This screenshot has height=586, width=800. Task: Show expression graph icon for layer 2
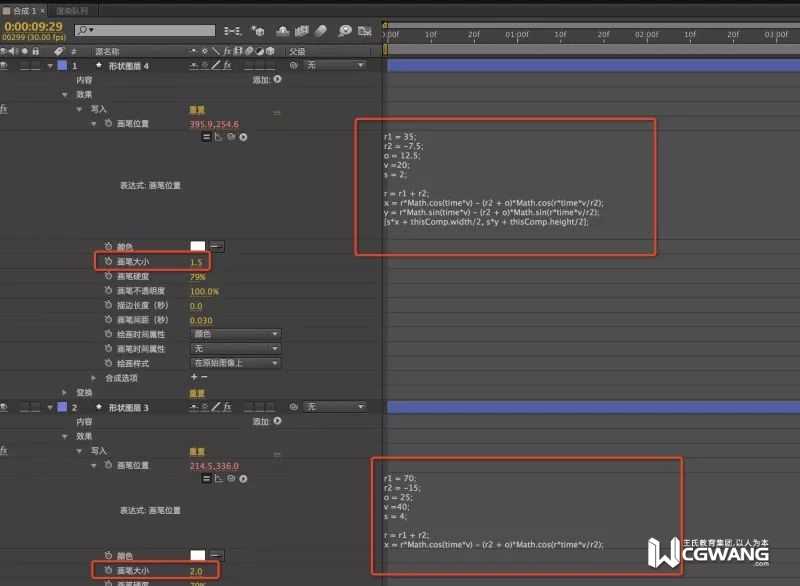(x=219, y=478)
